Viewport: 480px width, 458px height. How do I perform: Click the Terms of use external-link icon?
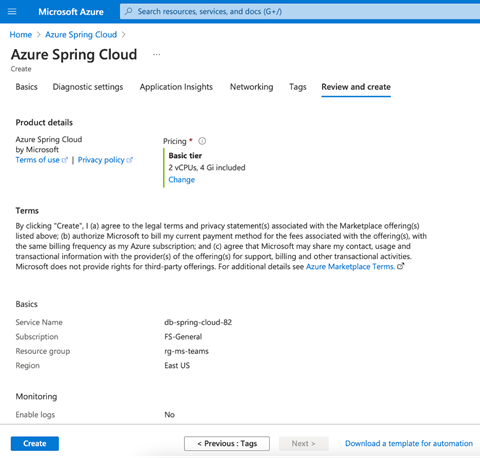click(65, 160)
